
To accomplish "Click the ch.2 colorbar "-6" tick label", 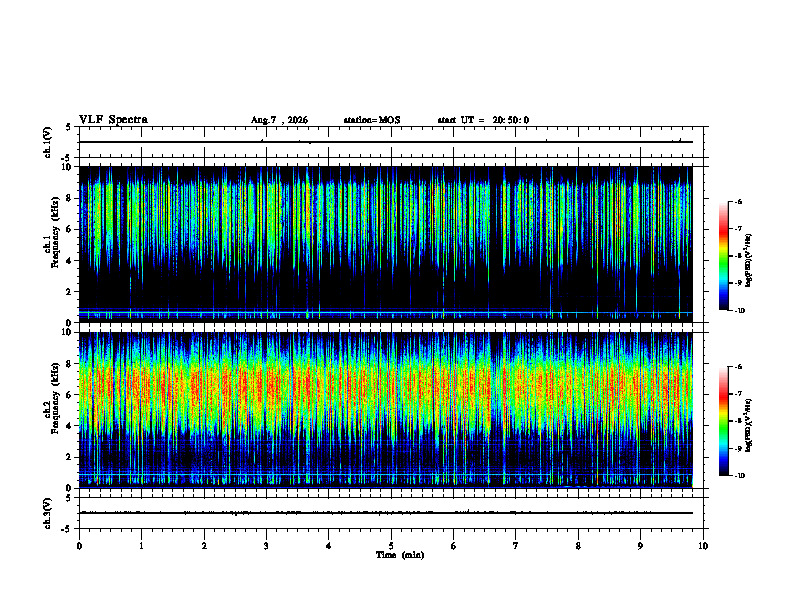I will coord(739,367).
